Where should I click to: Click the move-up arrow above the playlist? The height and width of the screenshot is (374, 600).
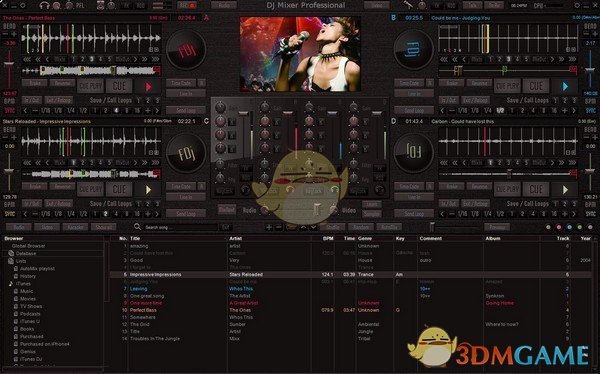(x=303, y=227)
